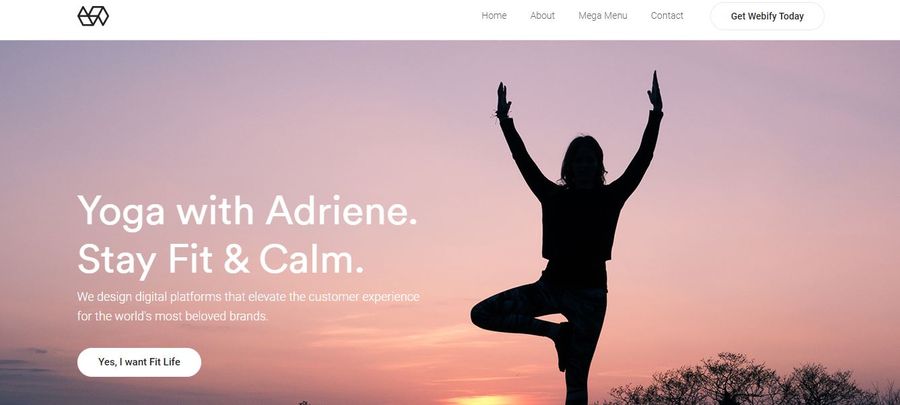The width and height of the screenshot is (900, 405).
Task: Click the silhouette's raised right-side hand
Action: coord(655,91)
